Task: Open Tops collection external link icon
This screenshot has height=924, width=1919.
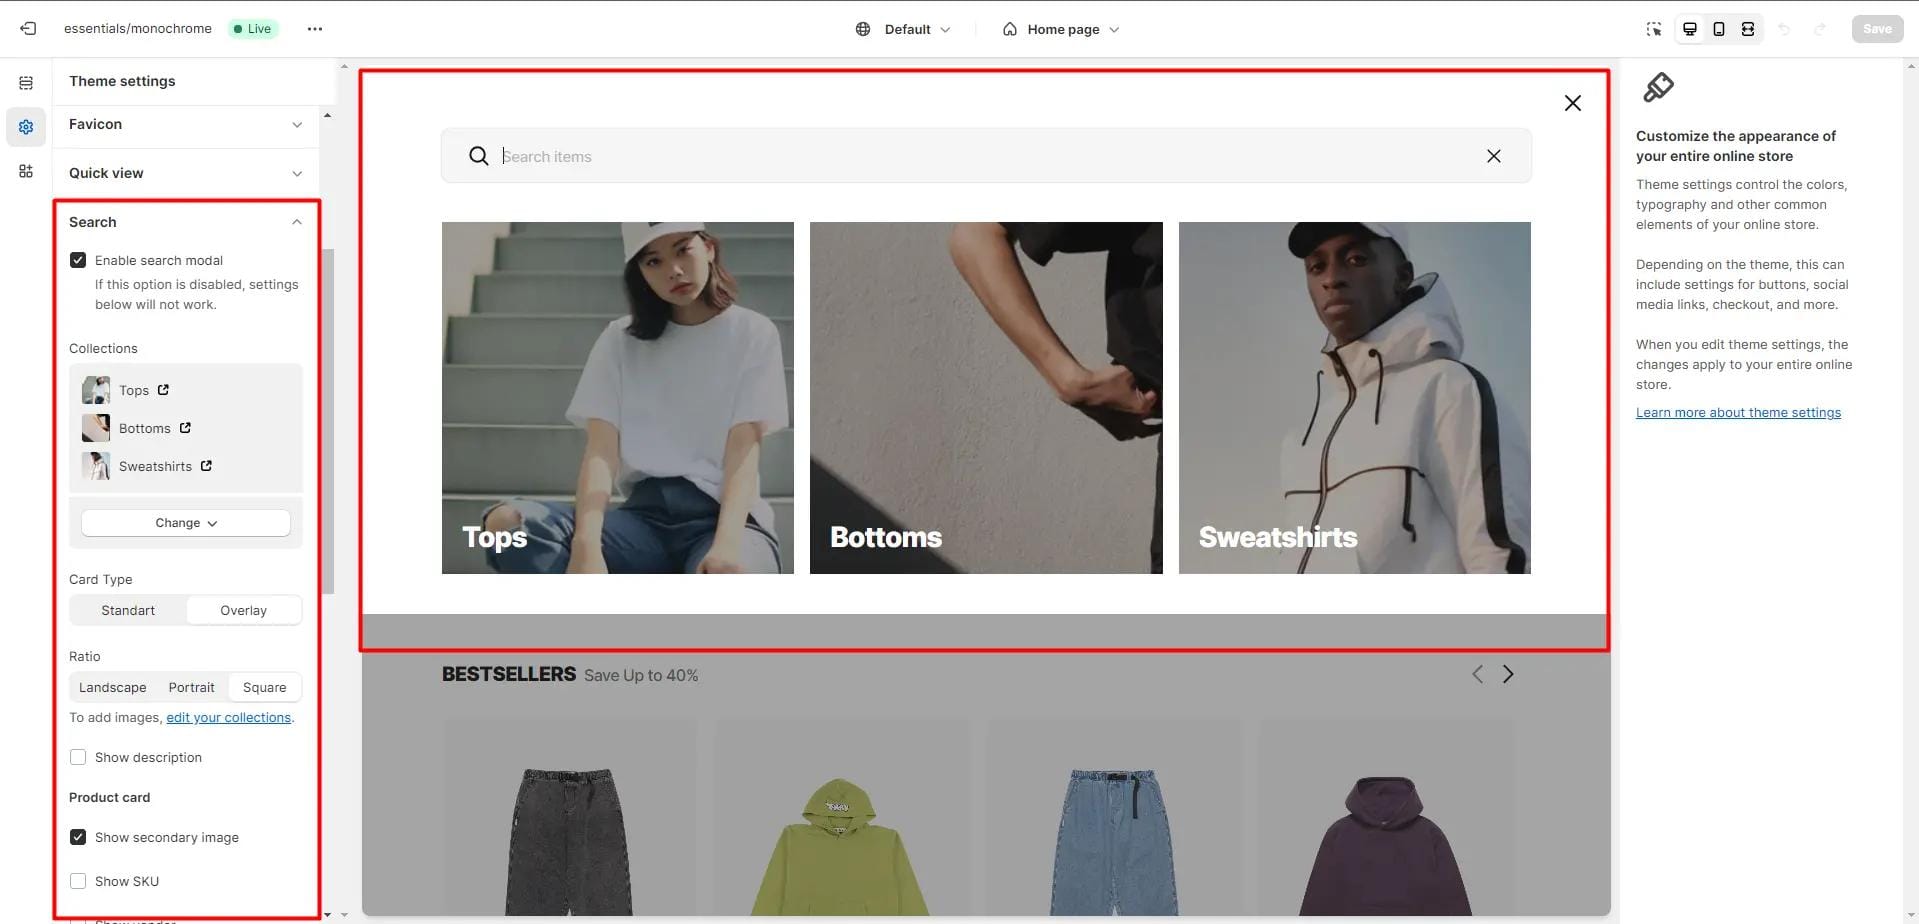Action: coord(163,390)
